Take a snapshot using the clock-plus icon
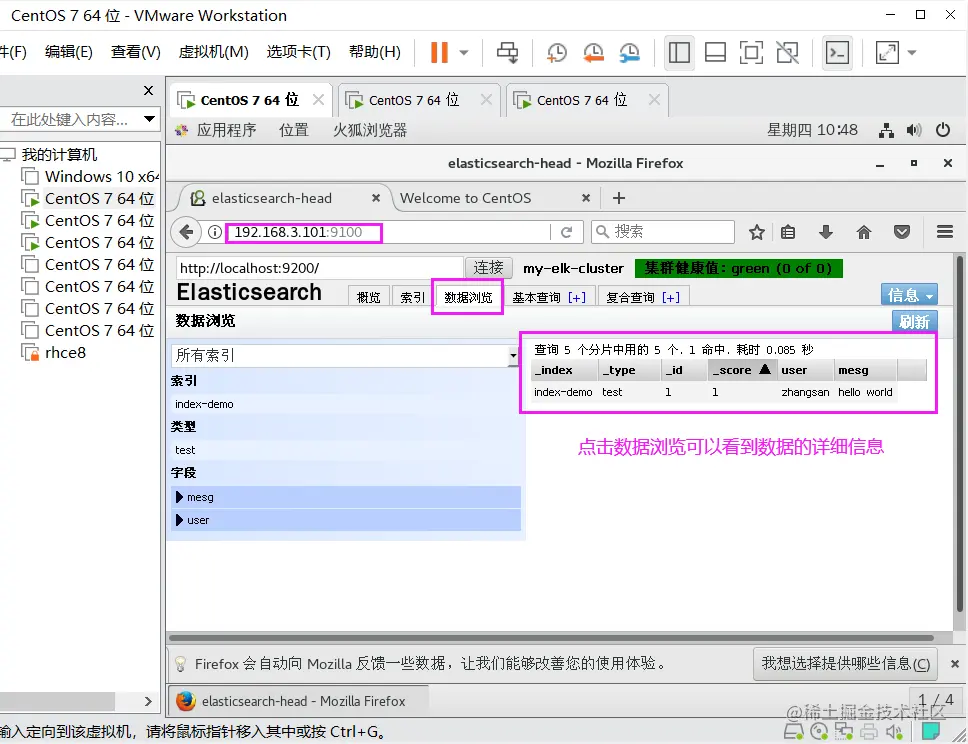The height and width of the screenshot is (744, 968). click(x=556, y=52)
